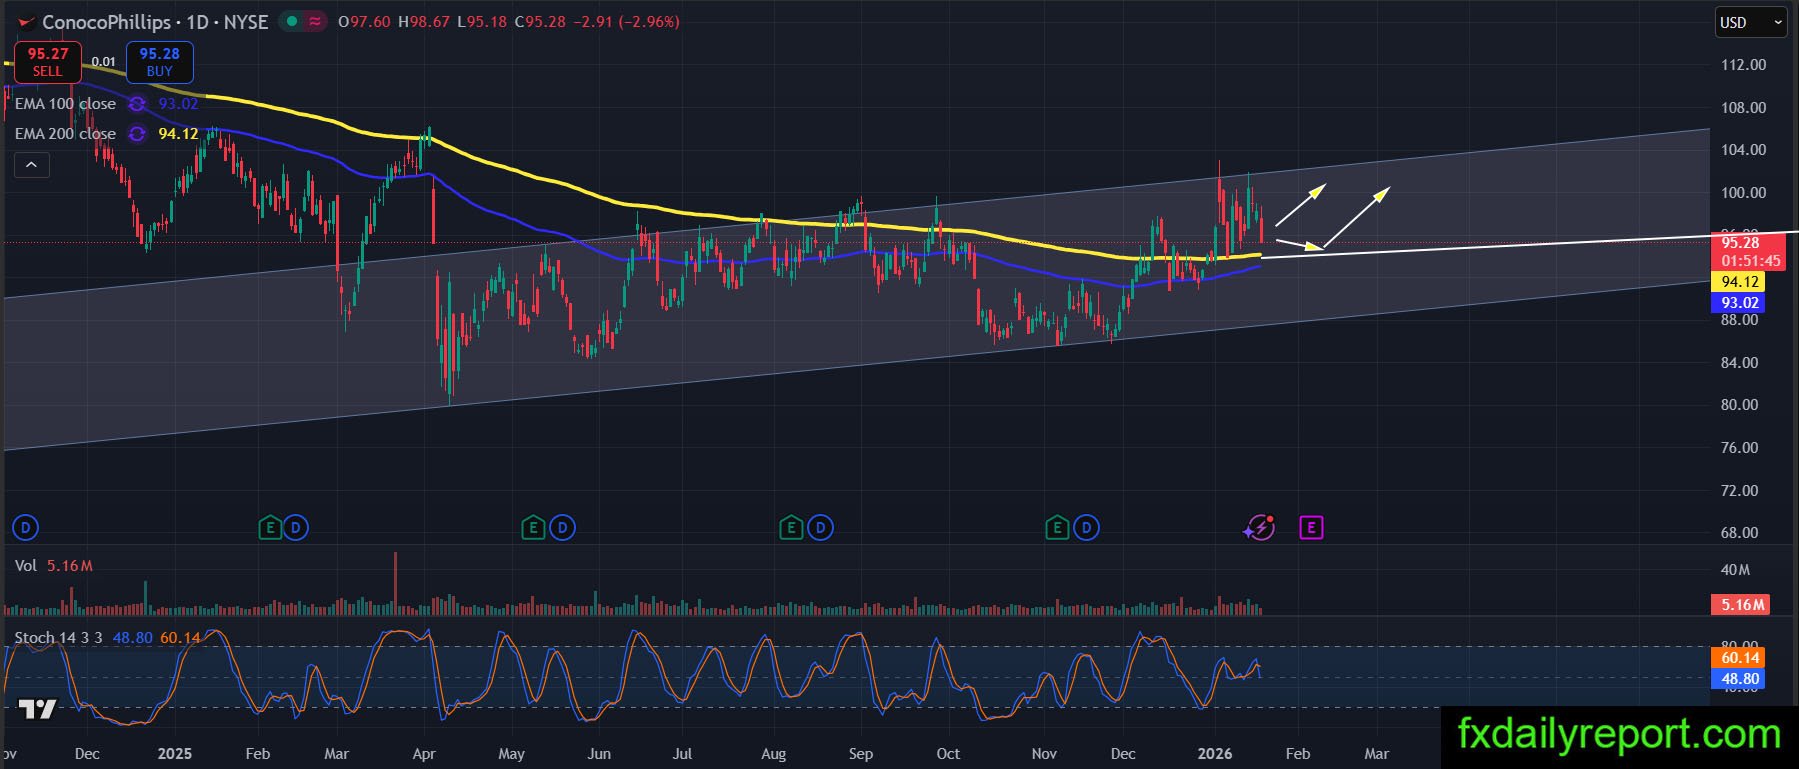This screenshot has height=769, width=1799.
Task: Click the 100.00 price axis label
Action: (x=1743, y=193)
